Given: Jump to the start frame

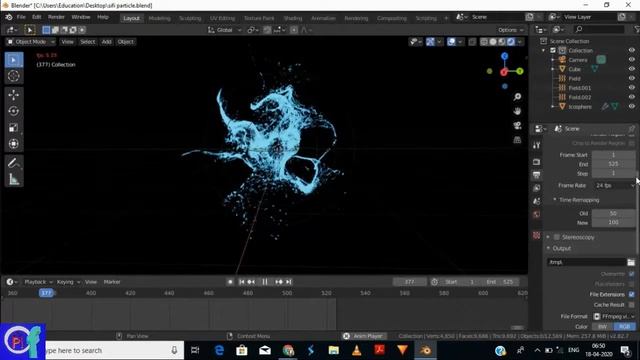Looking at the screenshot, I should click(242, 282).
